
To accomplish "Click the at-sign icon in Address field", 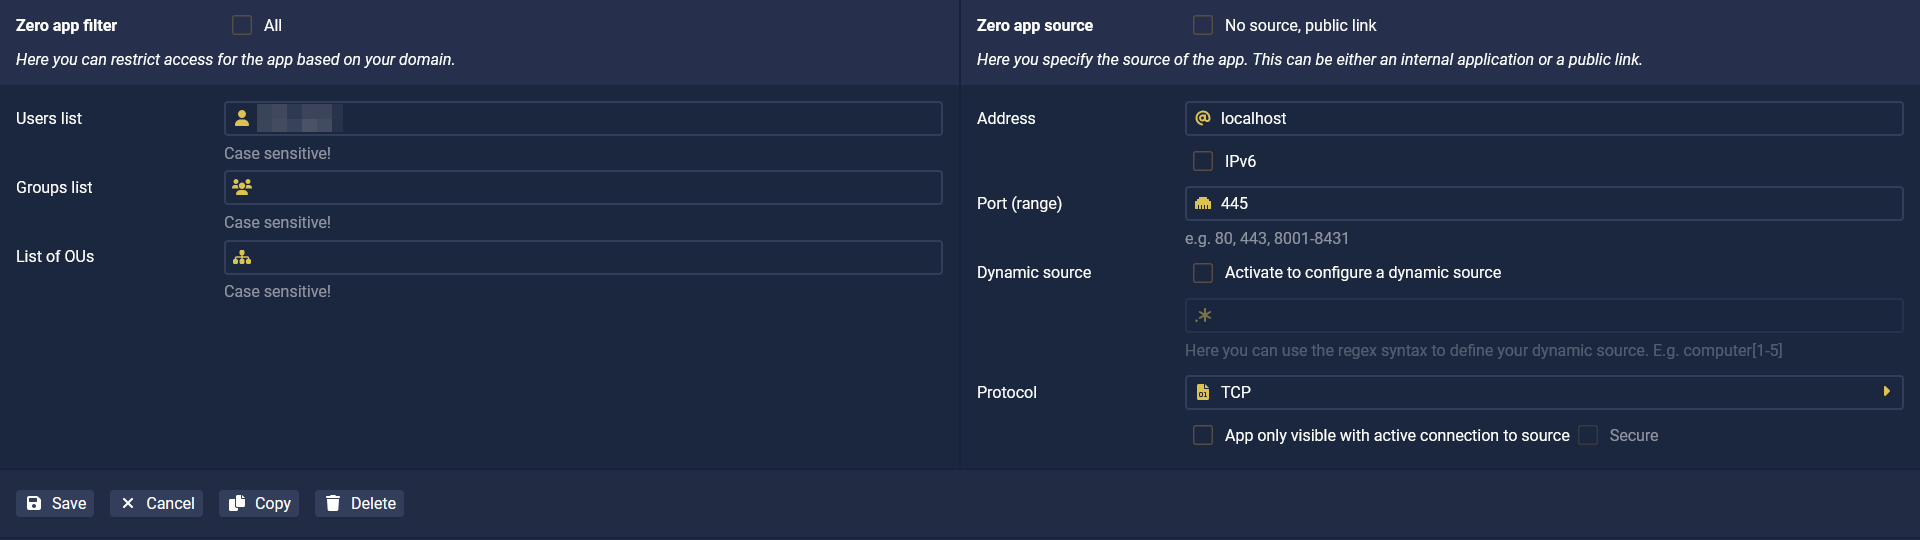I will pyautogui.click(x=1203, y=118).
